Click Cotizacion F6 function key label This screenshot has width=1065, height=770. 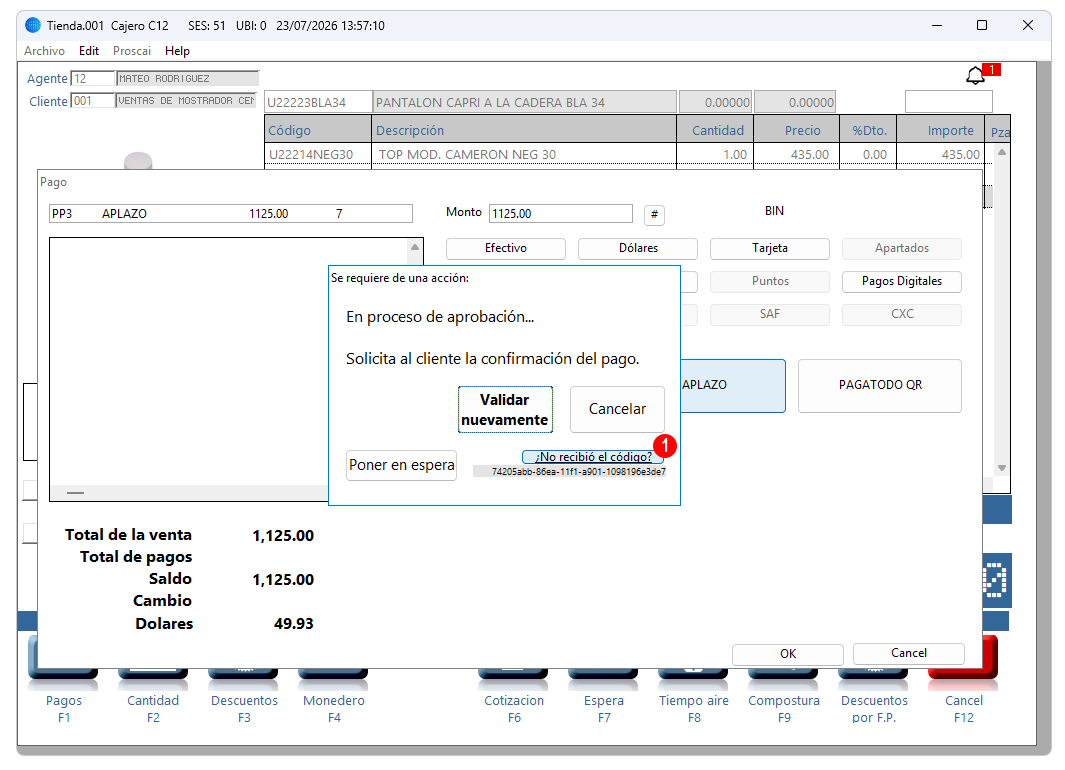[514, 709]
